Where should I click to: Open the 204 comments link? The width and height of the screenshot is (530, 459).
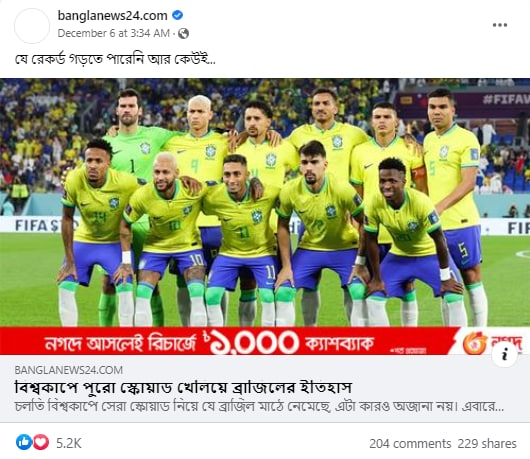click(410, 443)
